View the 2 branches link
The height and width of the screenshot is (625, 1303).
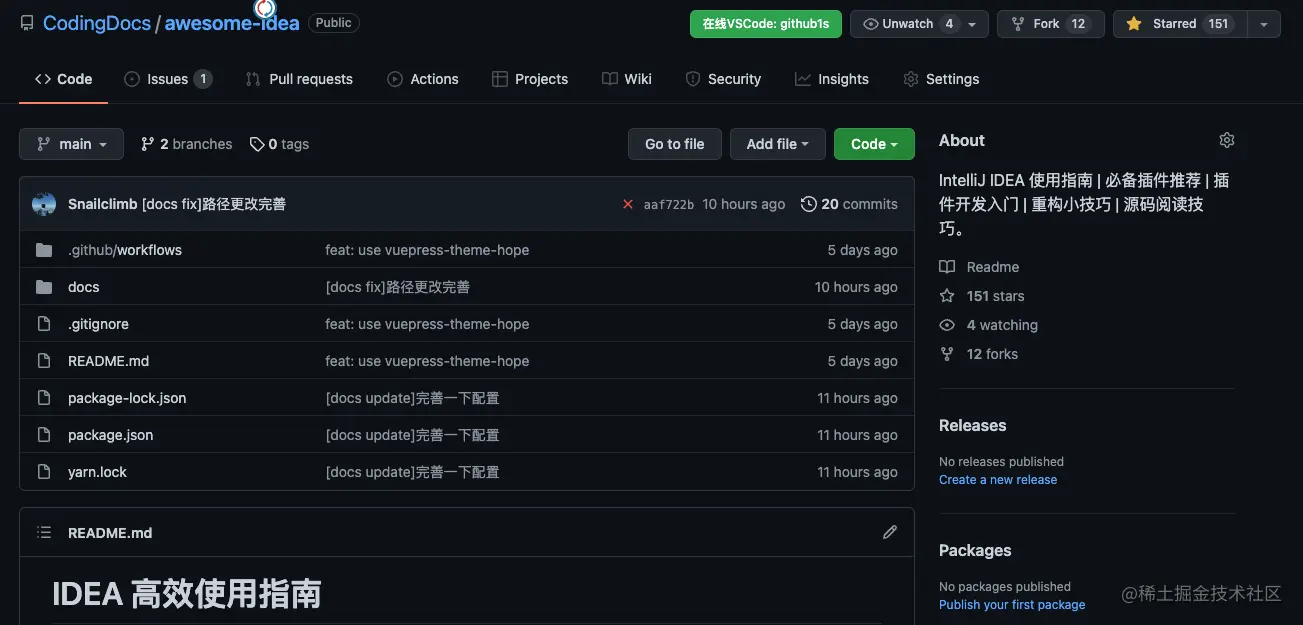tap(186, 144)
